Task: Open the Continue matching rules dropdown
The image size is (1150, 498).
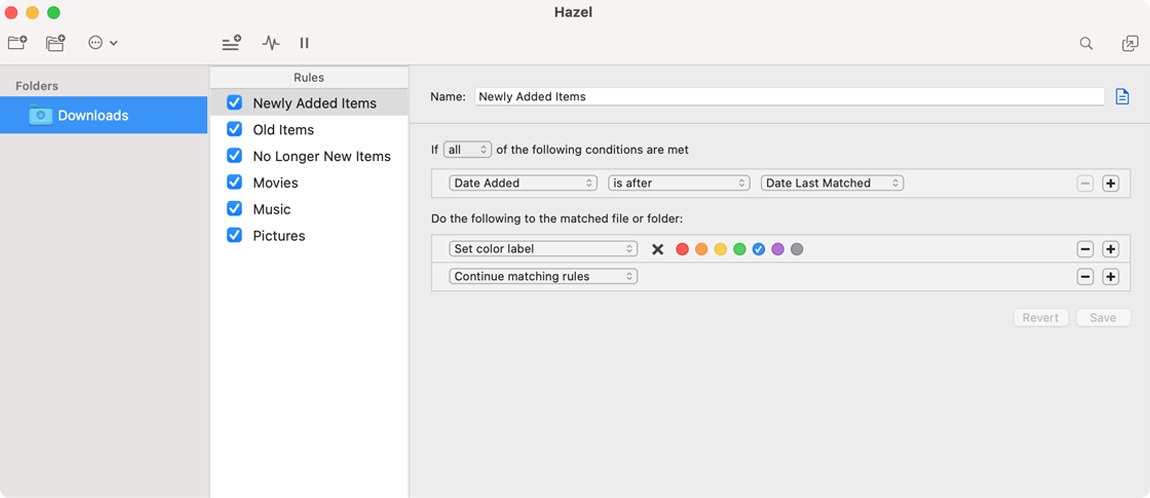Action: pos(543,277)
